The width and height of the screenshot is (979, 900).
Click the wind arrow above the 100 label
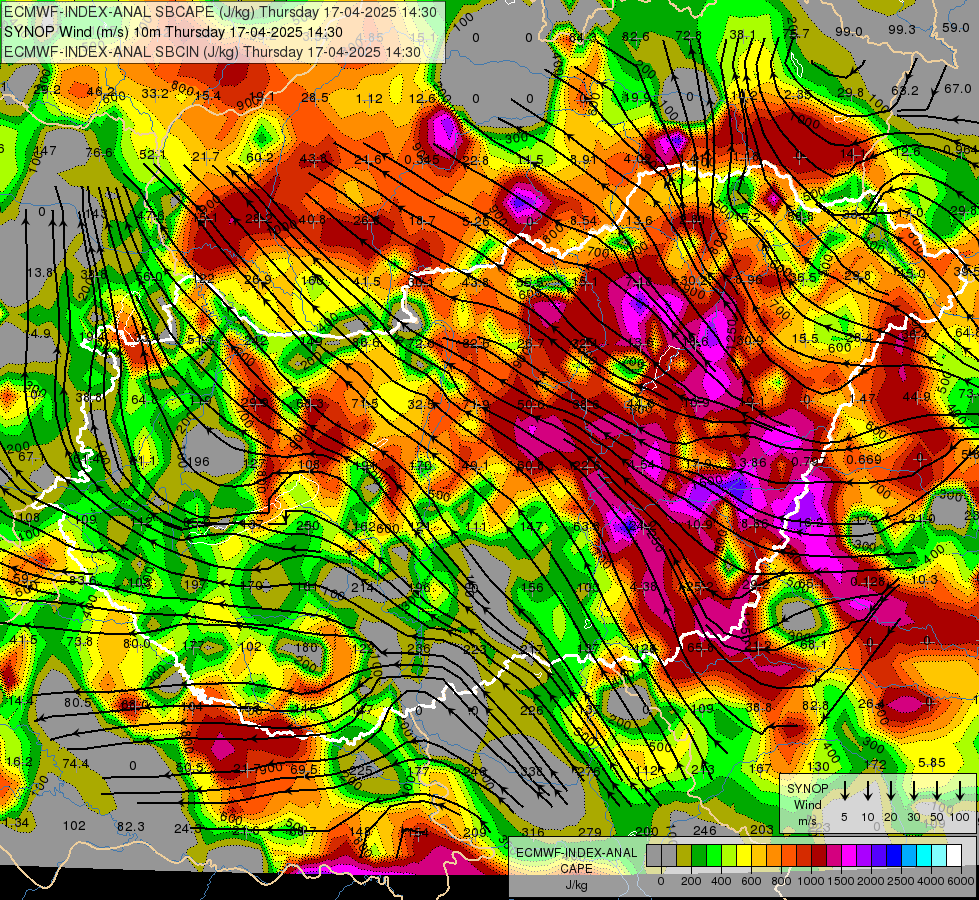(960, 790)
